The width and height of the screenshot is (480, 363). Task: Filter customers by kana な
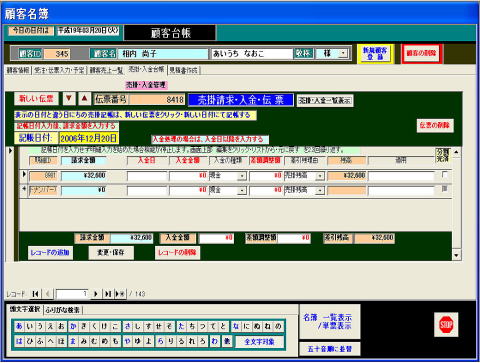235,326
